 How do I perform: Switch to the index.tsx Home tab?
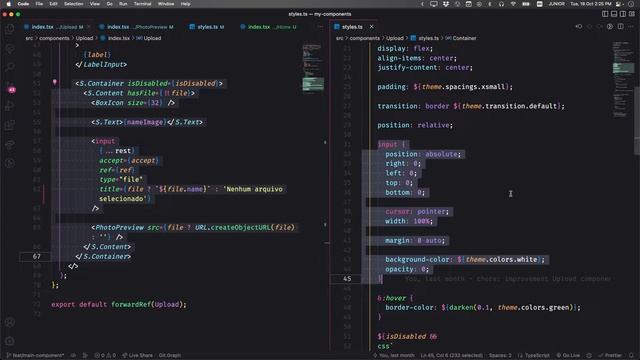coord(268,27)
